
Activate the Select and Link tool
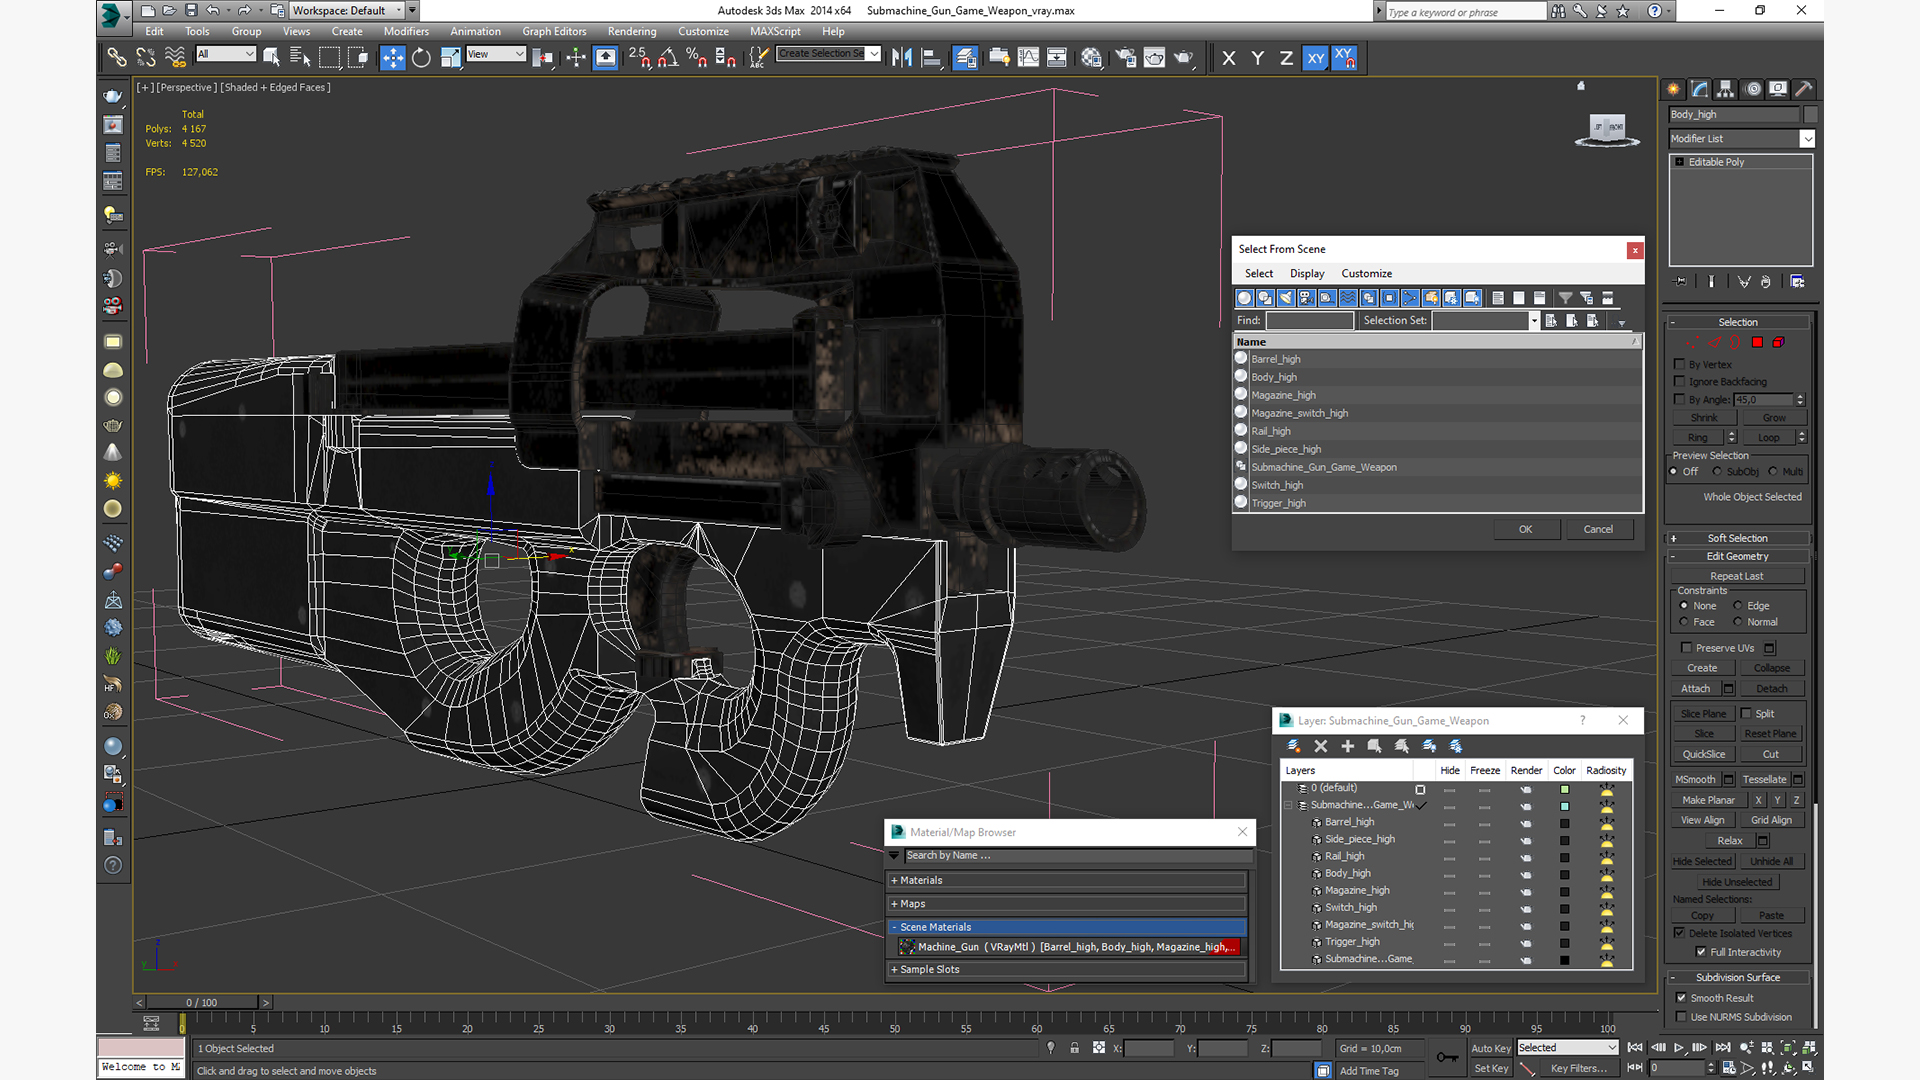pos(117,58)
